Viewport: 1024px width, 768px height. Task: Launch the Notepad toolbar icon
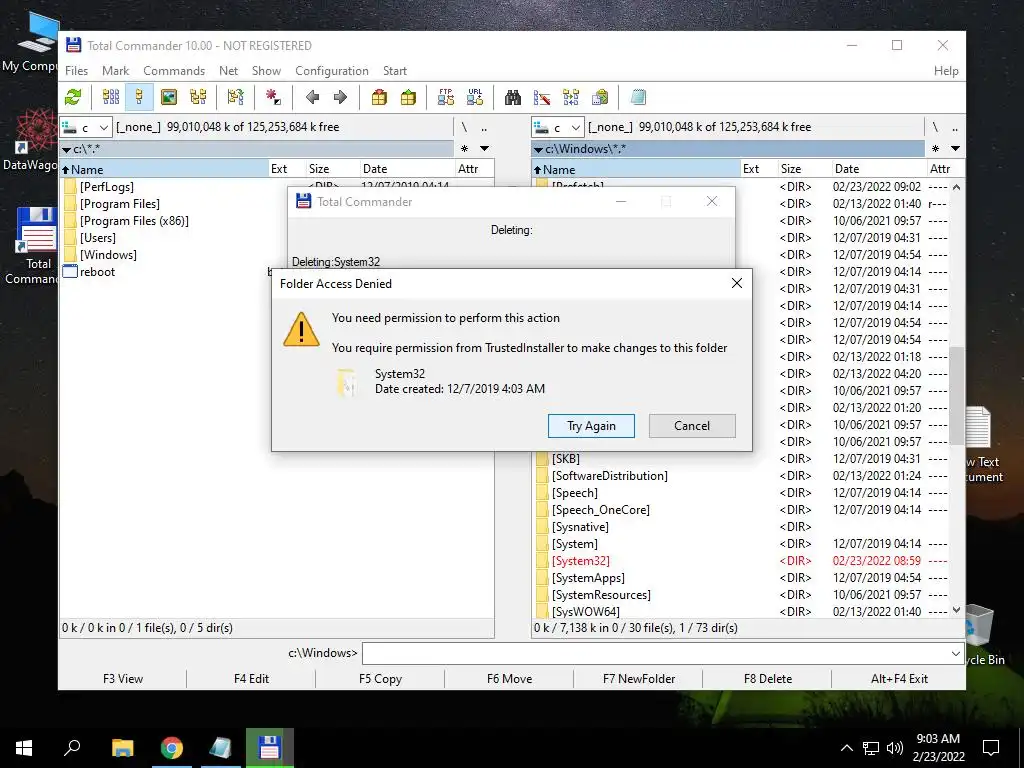[638, 97]
